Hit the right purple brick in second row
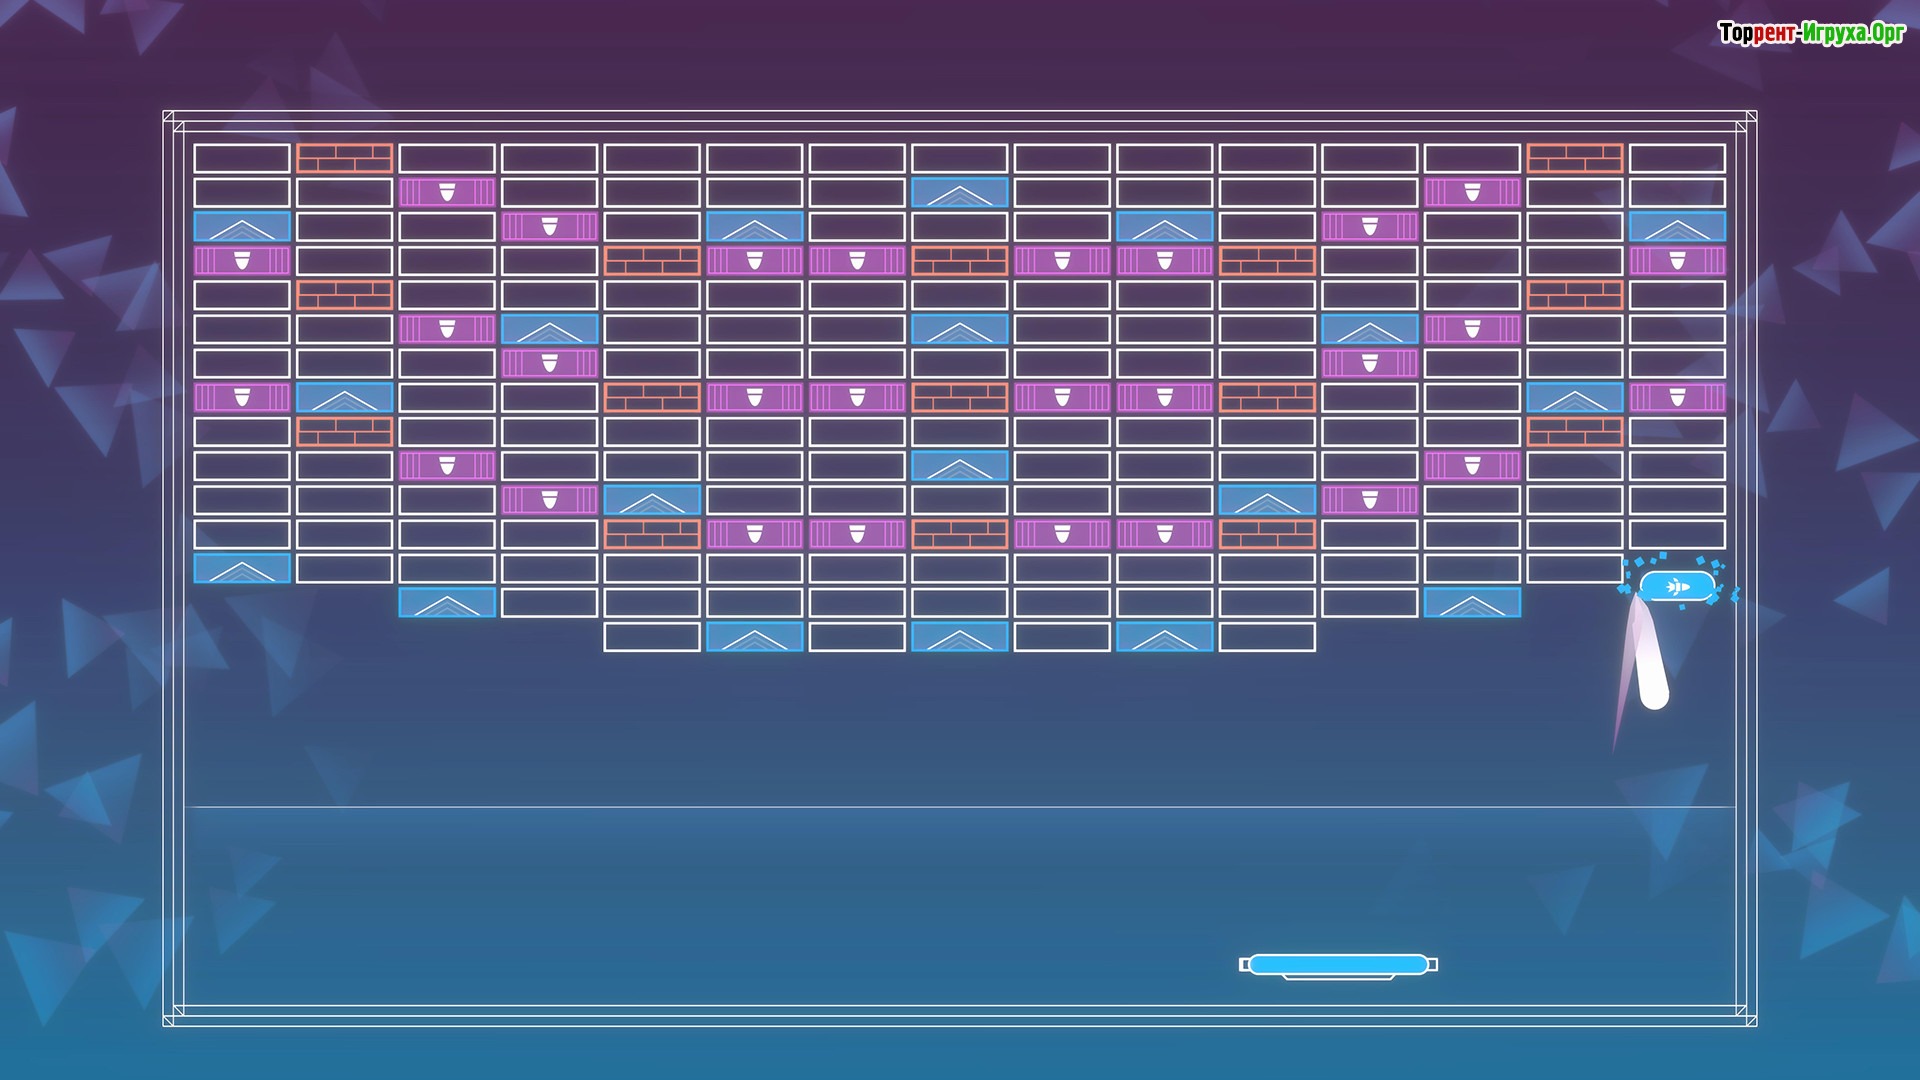1920x1080 pixels. click(1472, 193)
